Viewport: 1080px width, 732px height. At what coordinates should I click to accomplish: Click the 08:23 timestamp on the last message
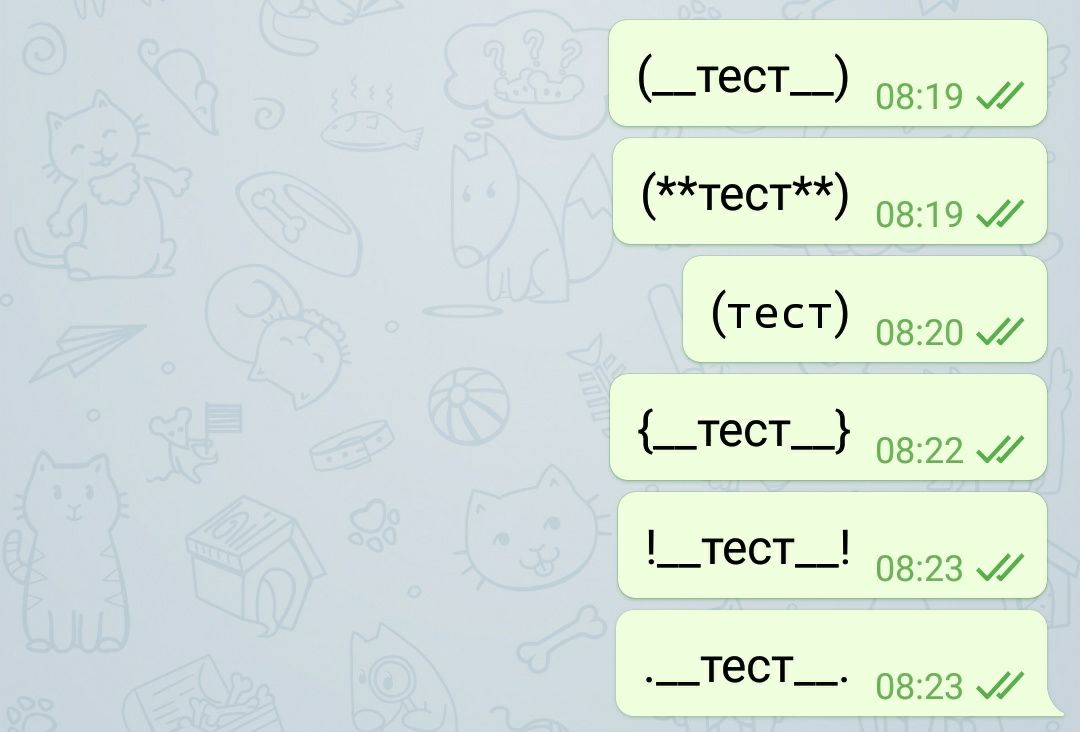coord(919,687)
